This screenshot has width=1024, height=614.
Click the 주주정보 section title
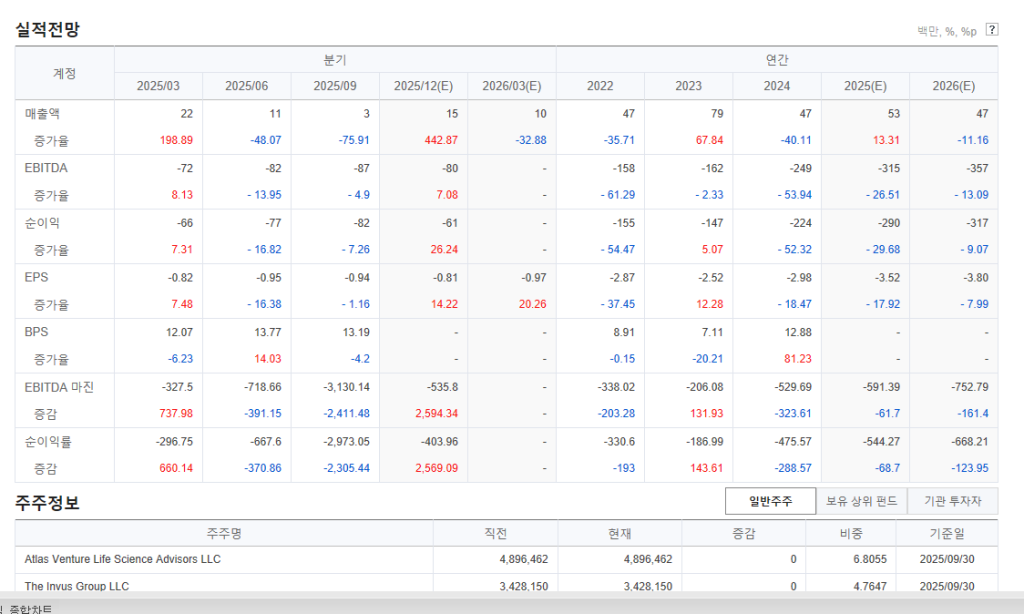click(x=47, y=502)
